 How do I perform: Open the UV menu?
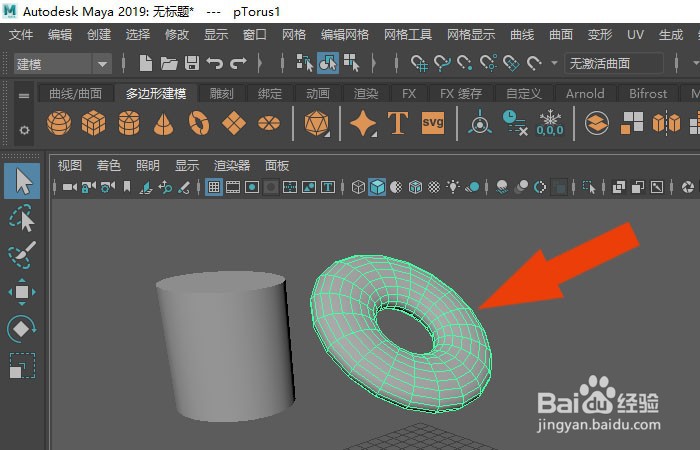[635, 34]
